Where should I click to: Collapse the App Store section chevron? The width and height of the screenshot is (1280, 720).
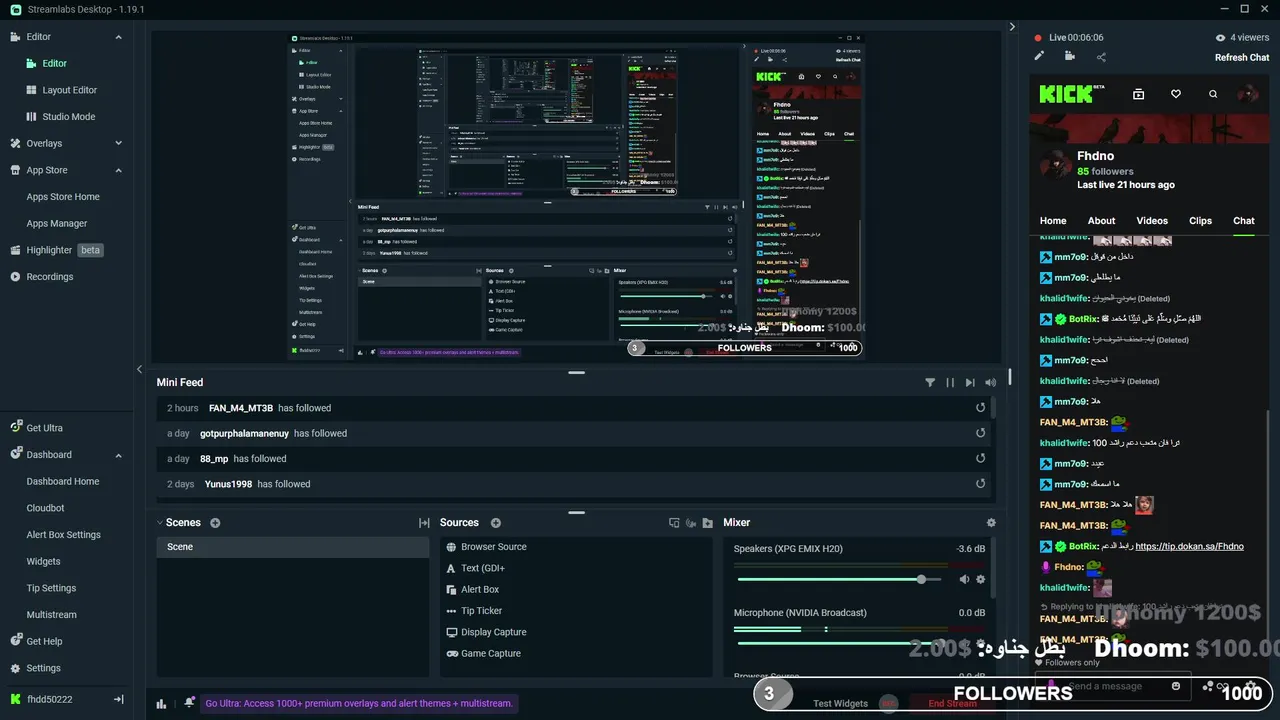click(x=118, y=170)
